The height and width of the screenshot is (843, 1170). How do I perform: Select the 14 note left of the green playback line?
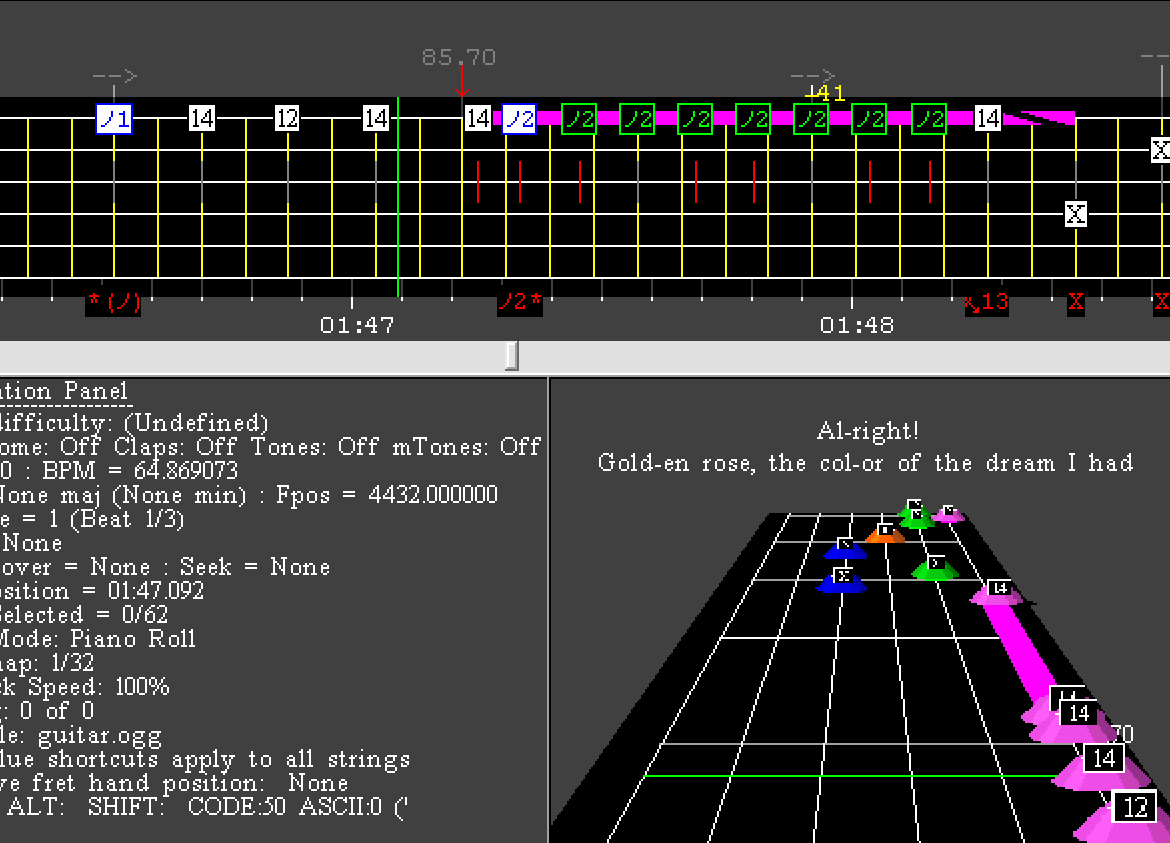[375, 119]
